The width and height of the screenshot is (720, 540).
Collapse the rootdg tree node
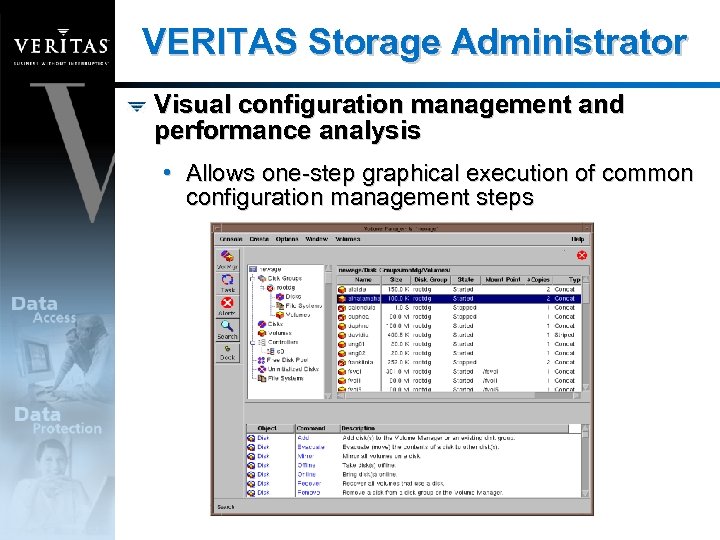pos(262,287)
